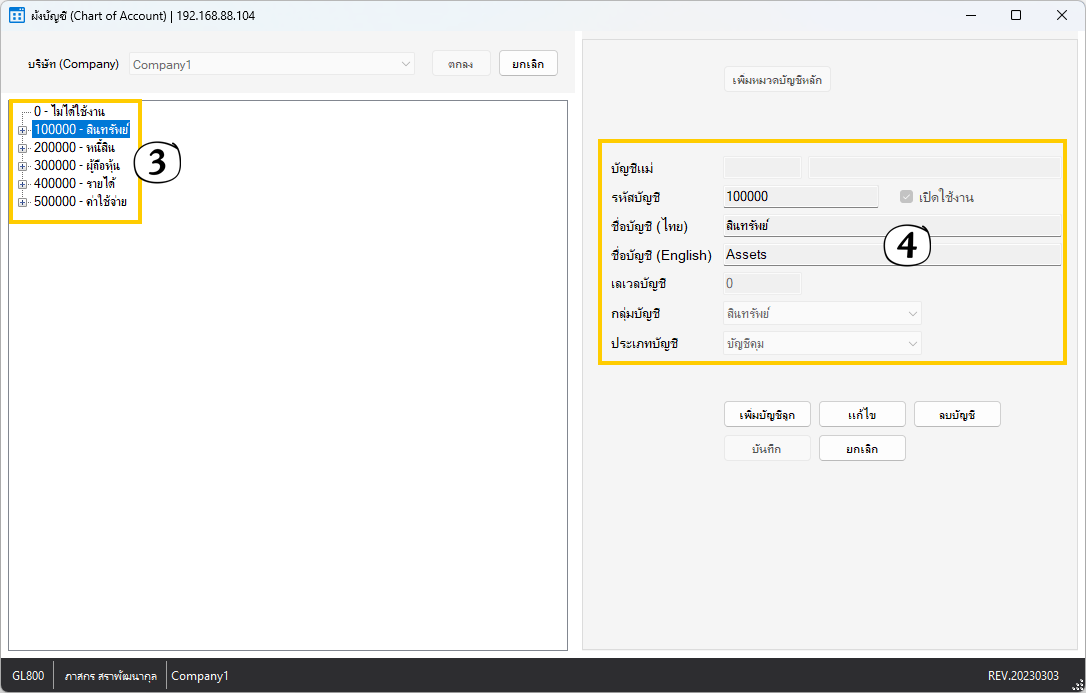Click the รหัสบัญชี field showing 100000
Image resolution: width=1086 pixels, height=693 pixels.
click(799, 197)
